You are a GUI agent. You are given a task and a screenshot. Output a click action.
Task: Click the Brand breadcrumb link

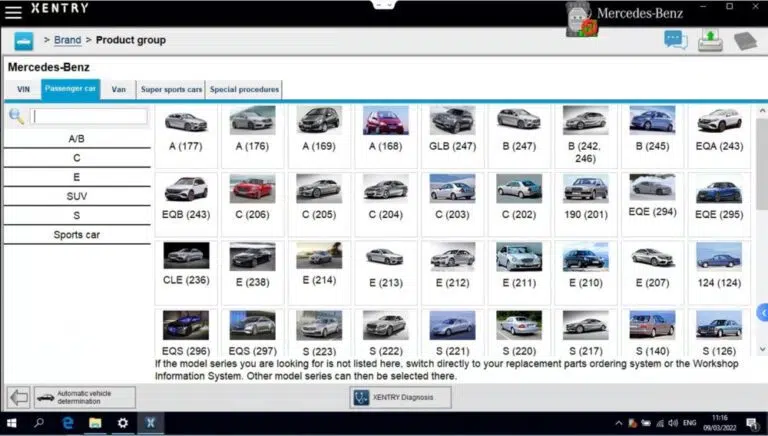point(67,40)
